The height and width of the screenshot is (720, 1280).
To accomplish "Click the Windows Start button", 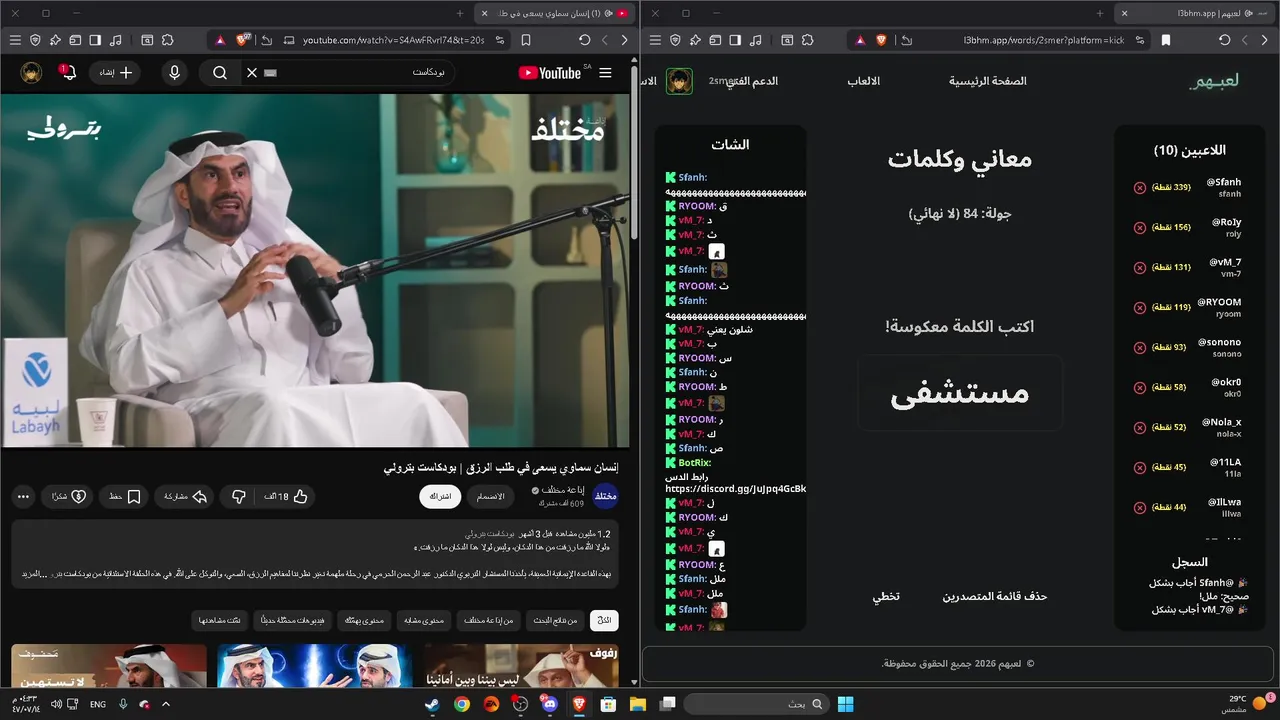I will (845, 704).
